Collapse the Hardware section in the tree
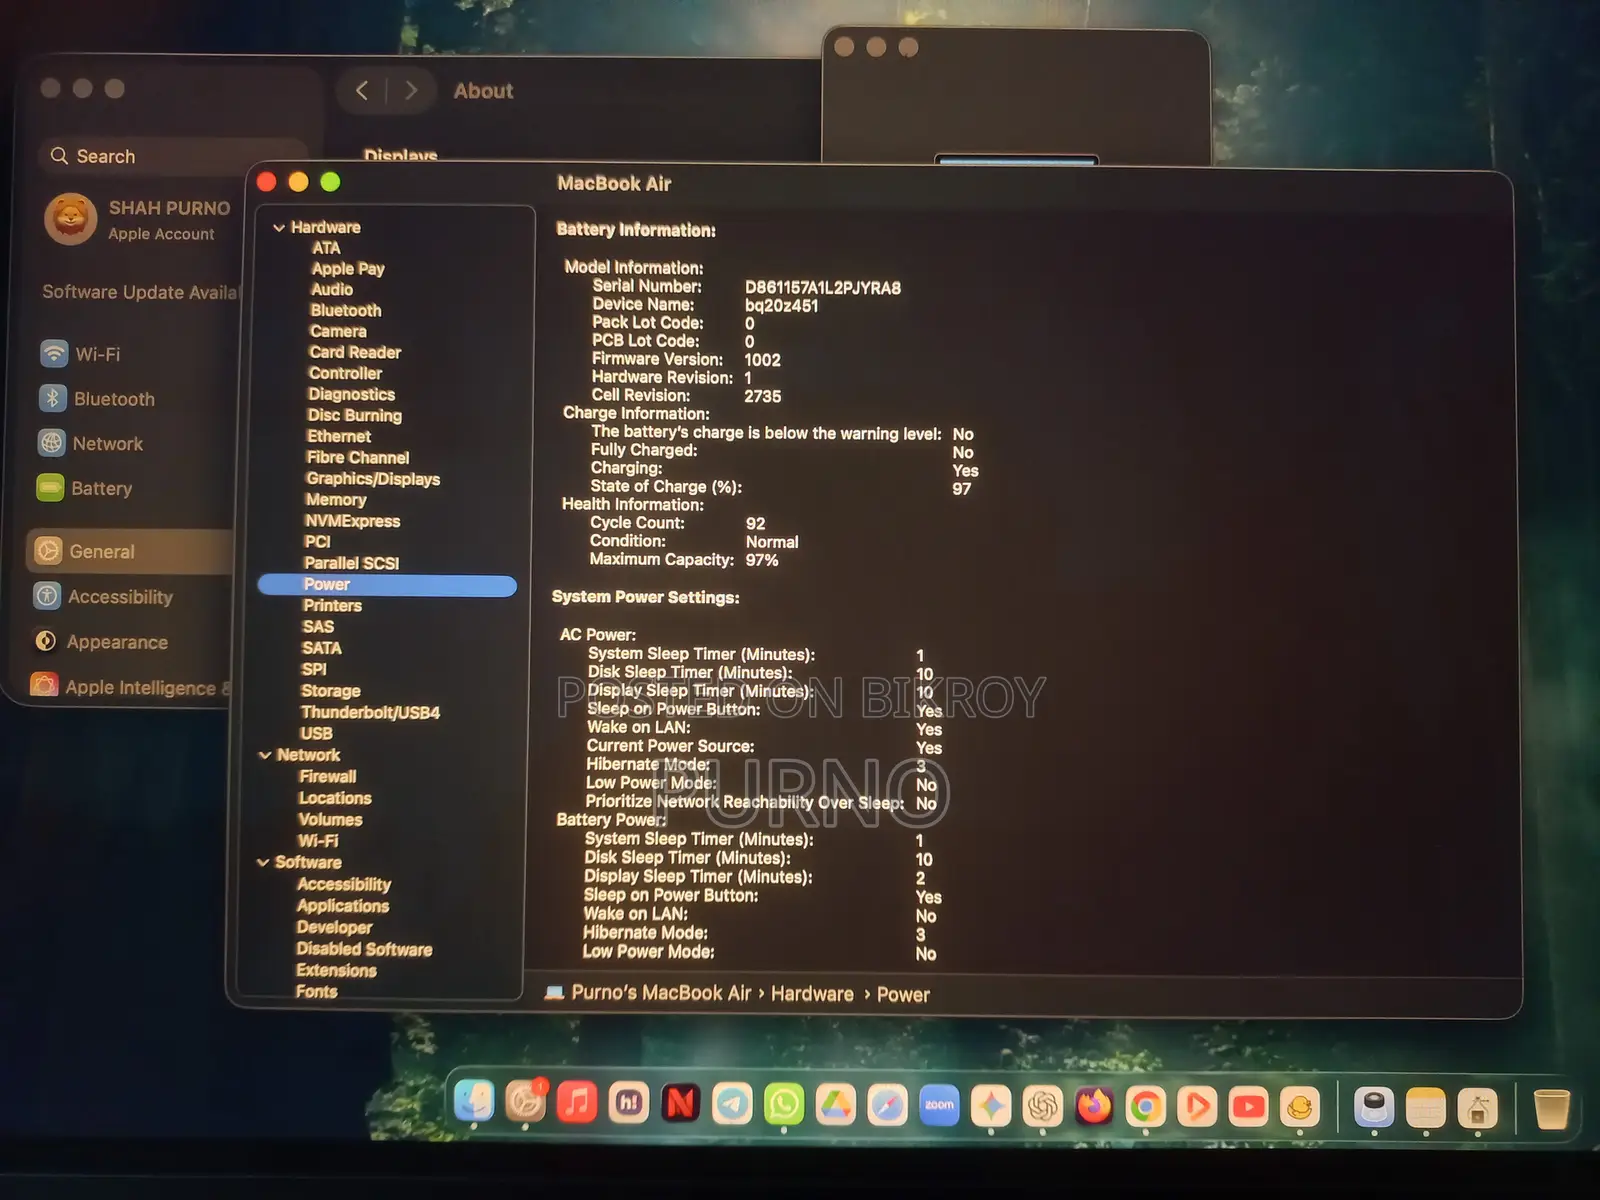Viewport: 1600px width, 1200px height. point(279,228)
